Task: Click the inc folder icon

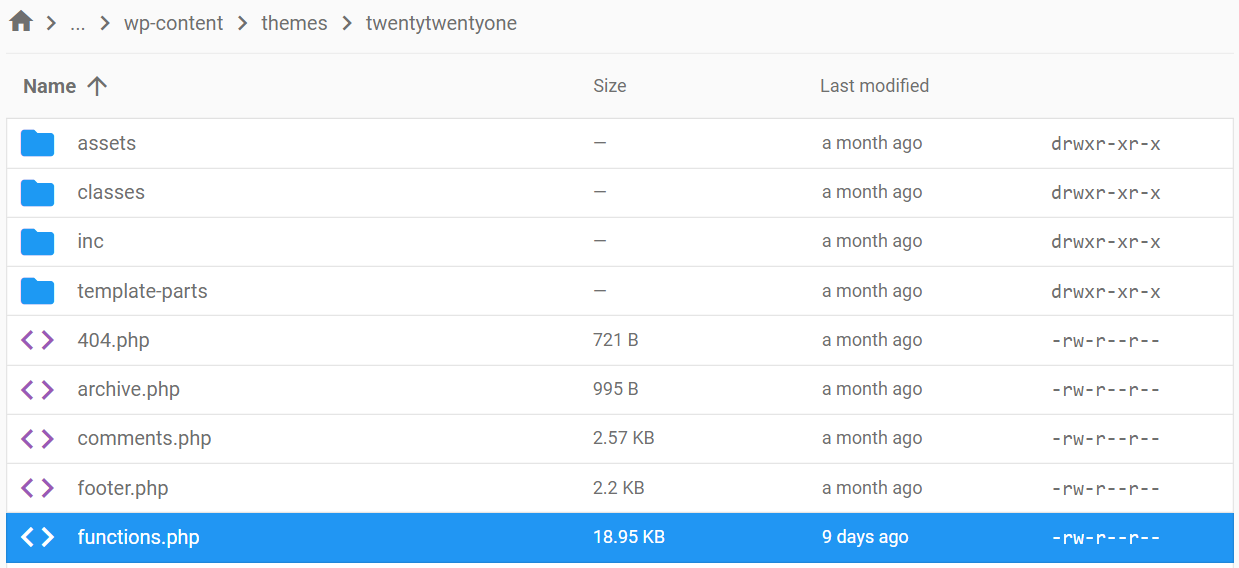Action: click(38, 241)
